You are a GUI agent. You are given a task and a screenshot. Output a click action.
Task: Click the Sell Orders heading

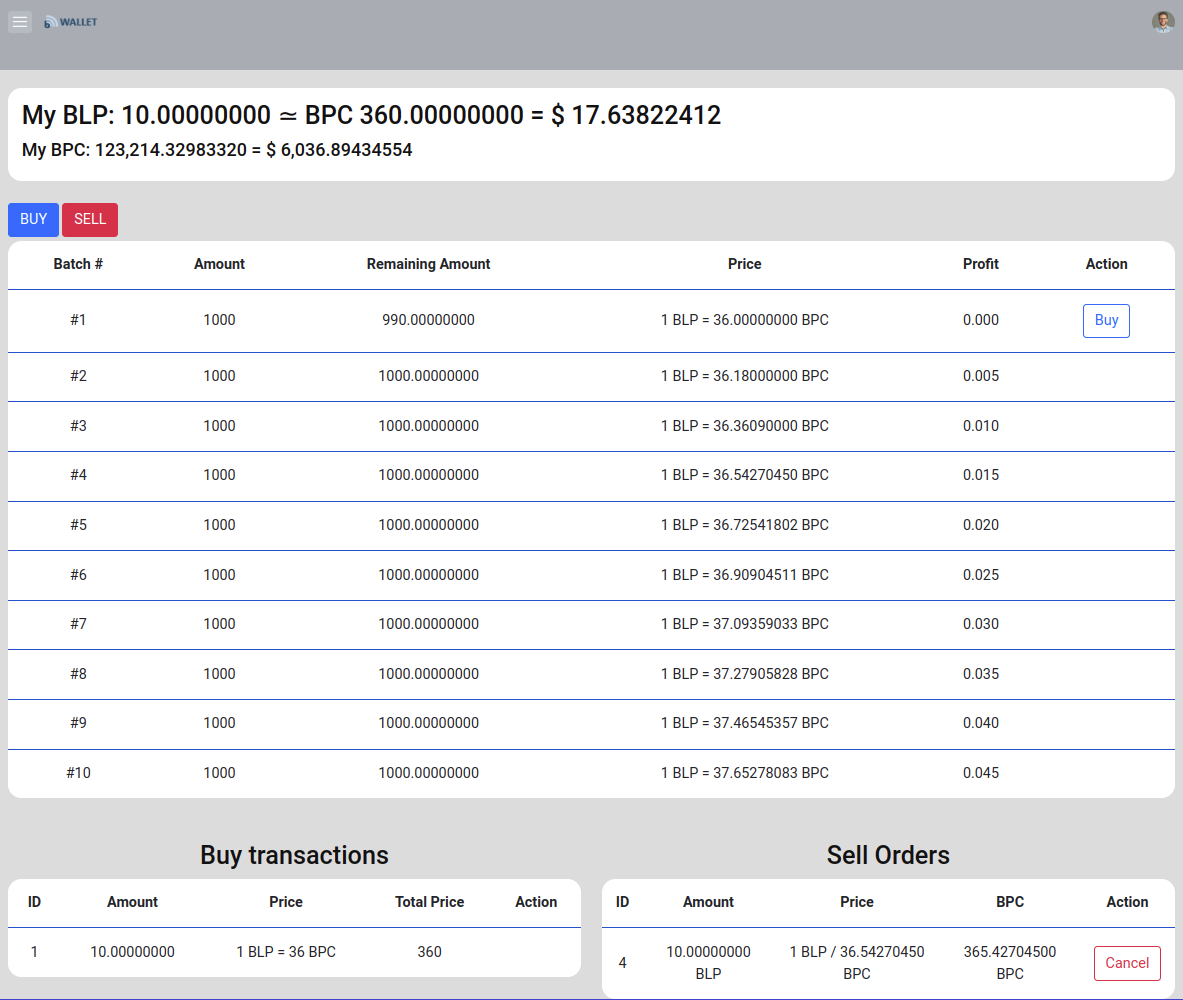(888, 855)
